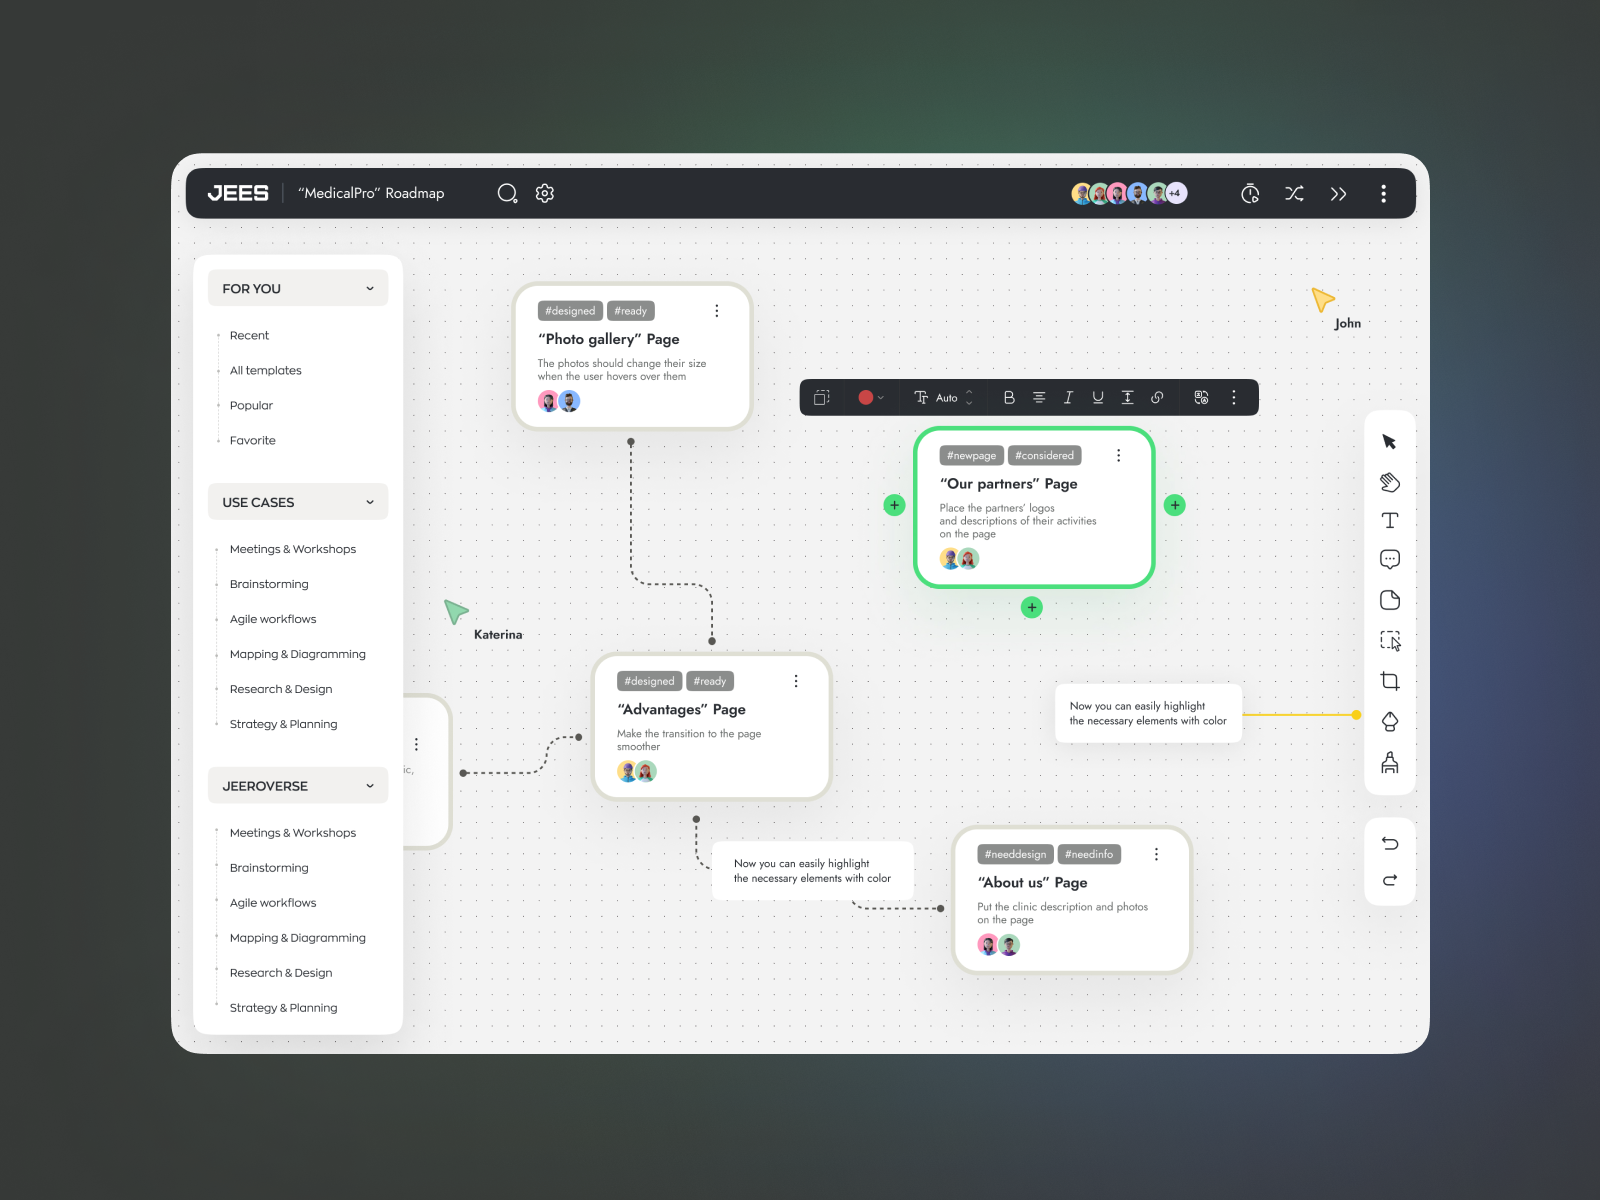Open Brainstorming under USE CASES

point(269,585)
